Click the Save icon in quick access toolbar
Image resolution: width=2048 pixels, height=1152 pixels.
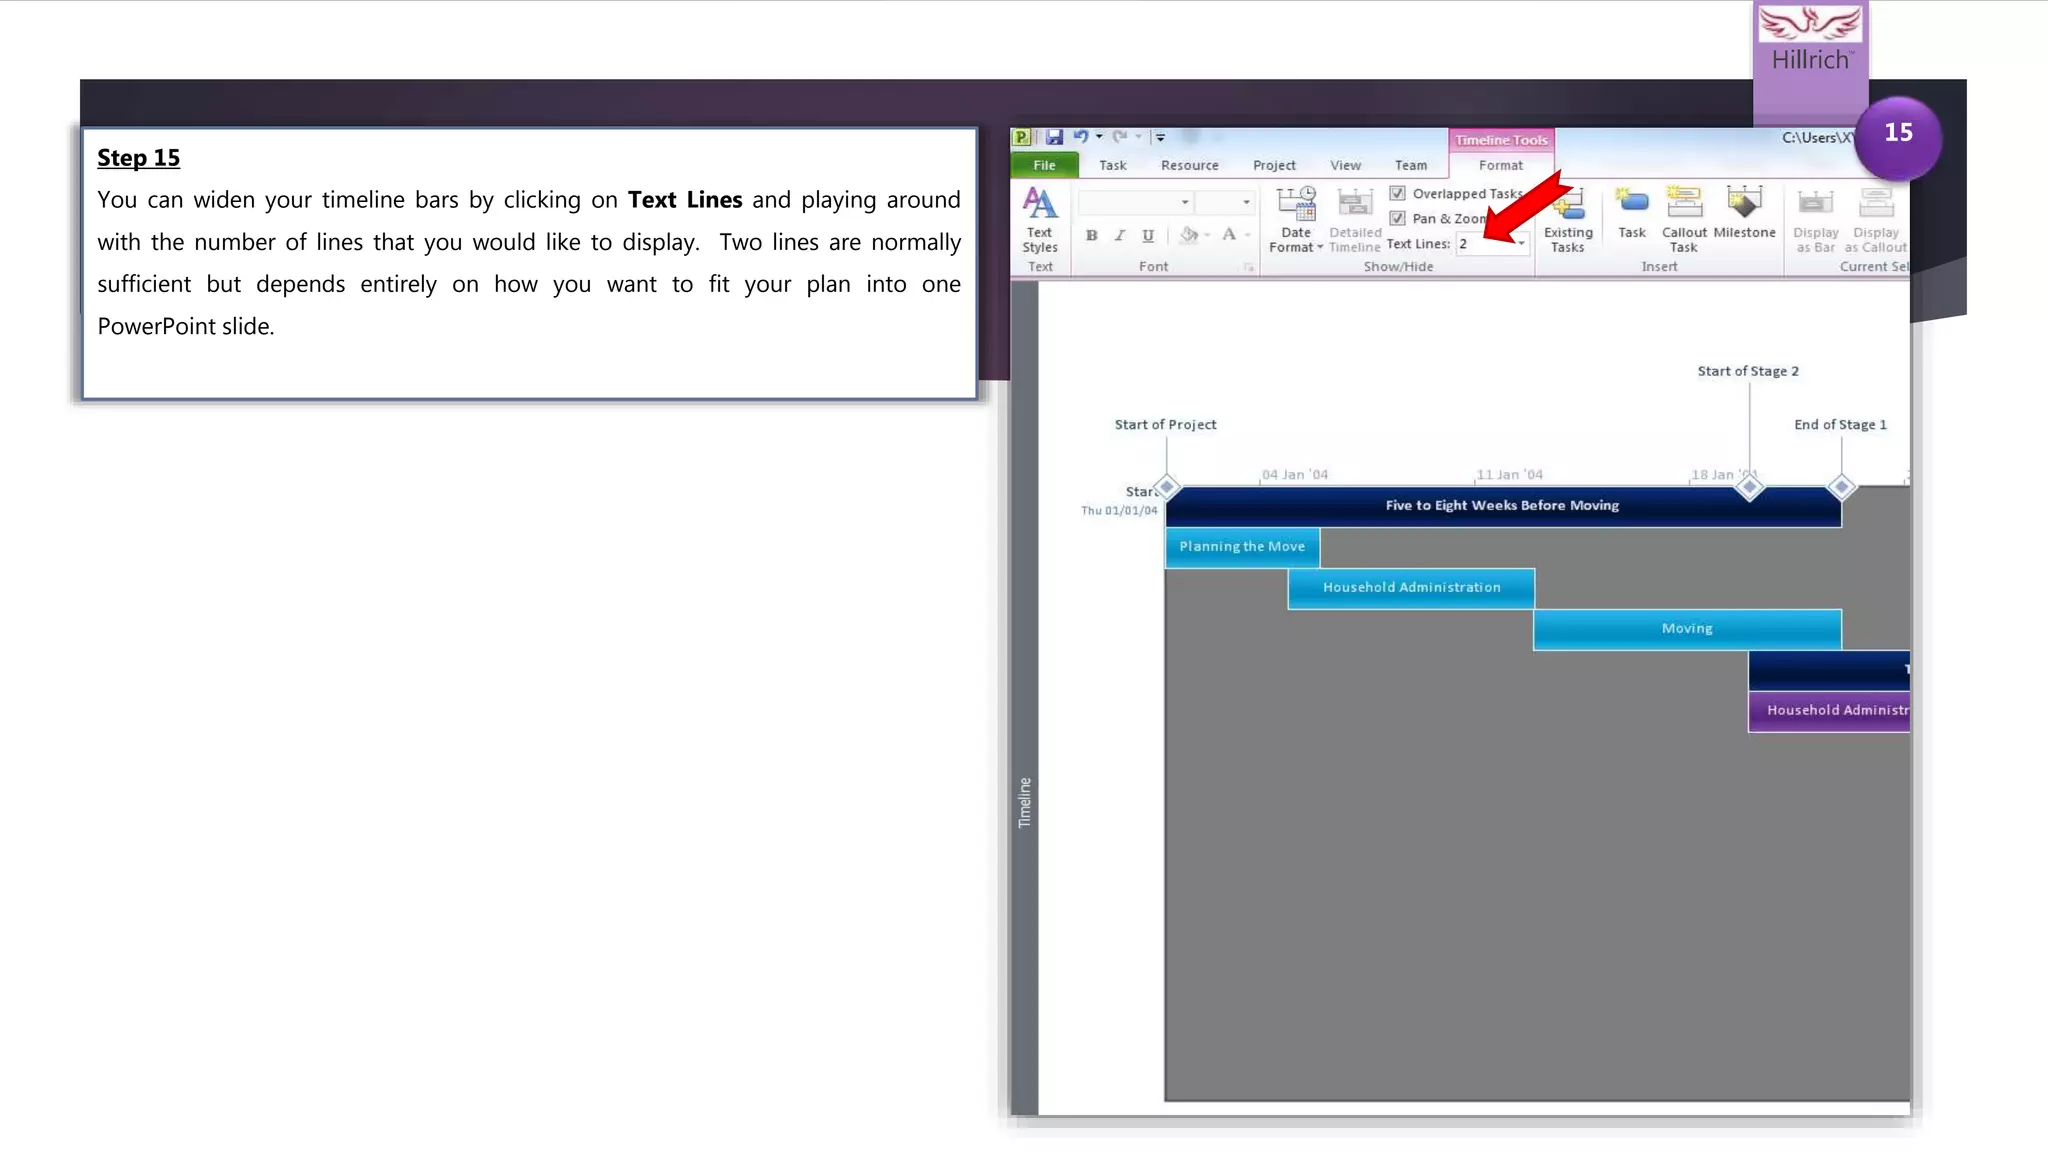point(1054,137)
